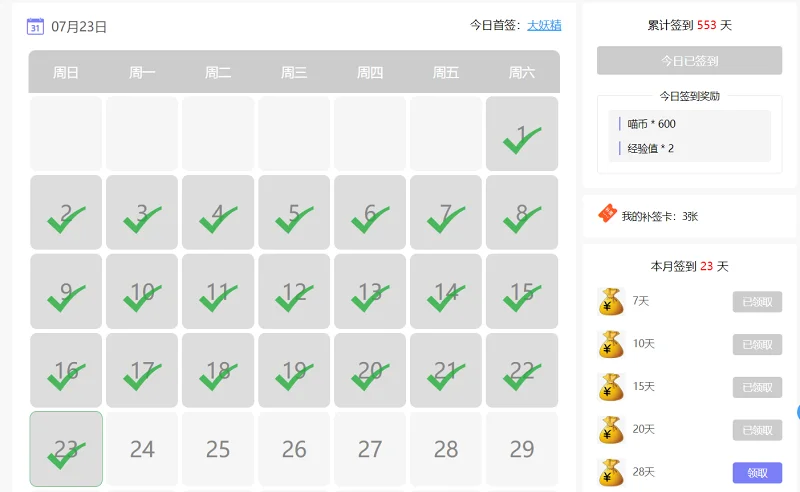The image size is (800, 492).
Task: Click the checked day 15 cell
Action: [522, 291]
